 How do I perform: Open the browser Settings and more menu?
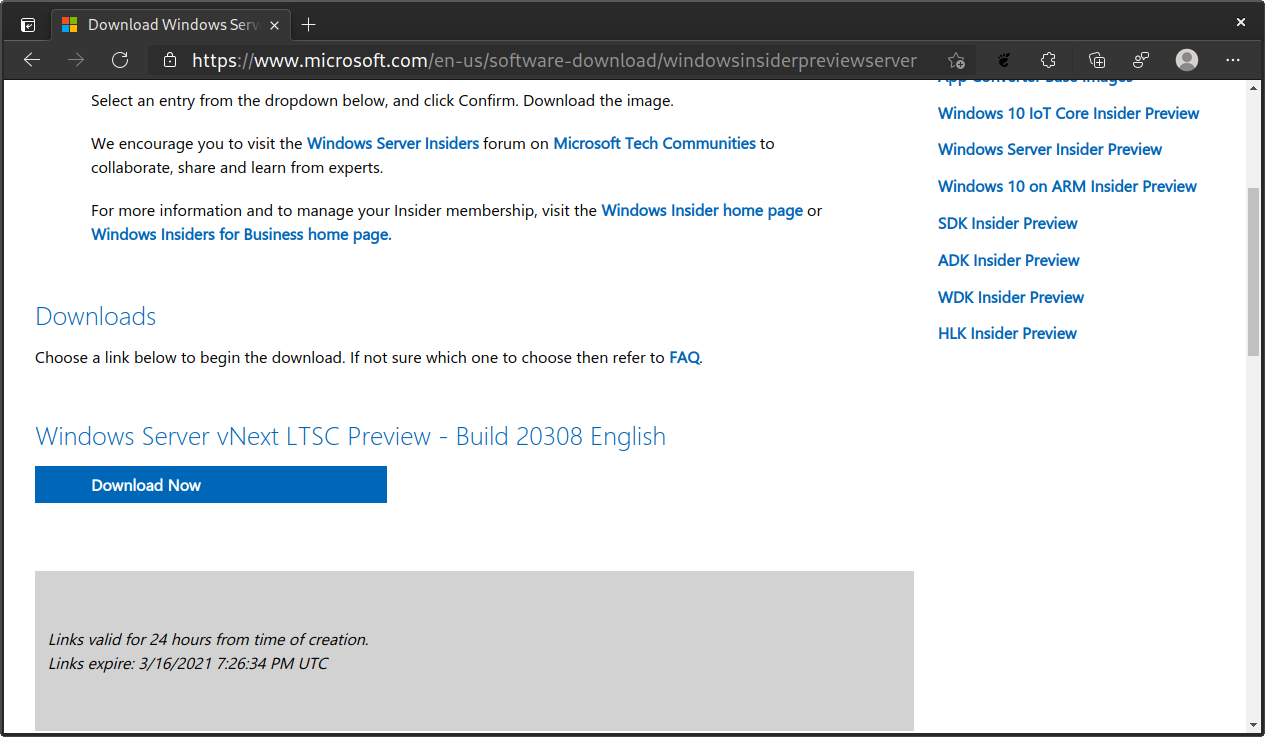[x=1233, y=60]
